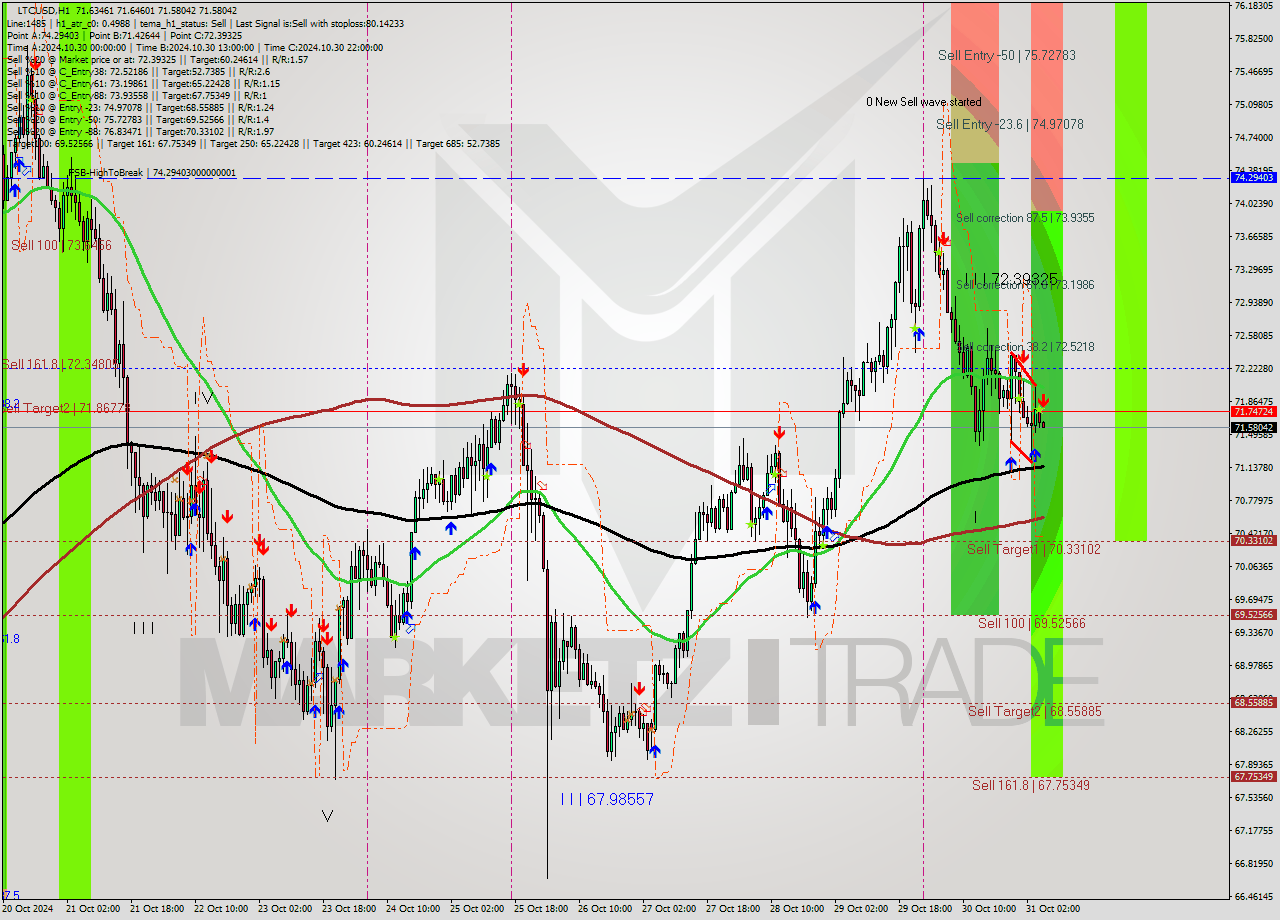Click the '20 Oct 2024' date label
Screen dimensions: 1280x920
[29, 909]
